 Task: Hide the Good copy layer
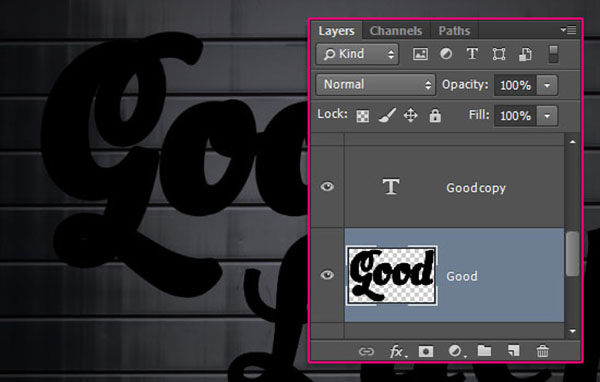pyautogui.click(x=327, y=187)
